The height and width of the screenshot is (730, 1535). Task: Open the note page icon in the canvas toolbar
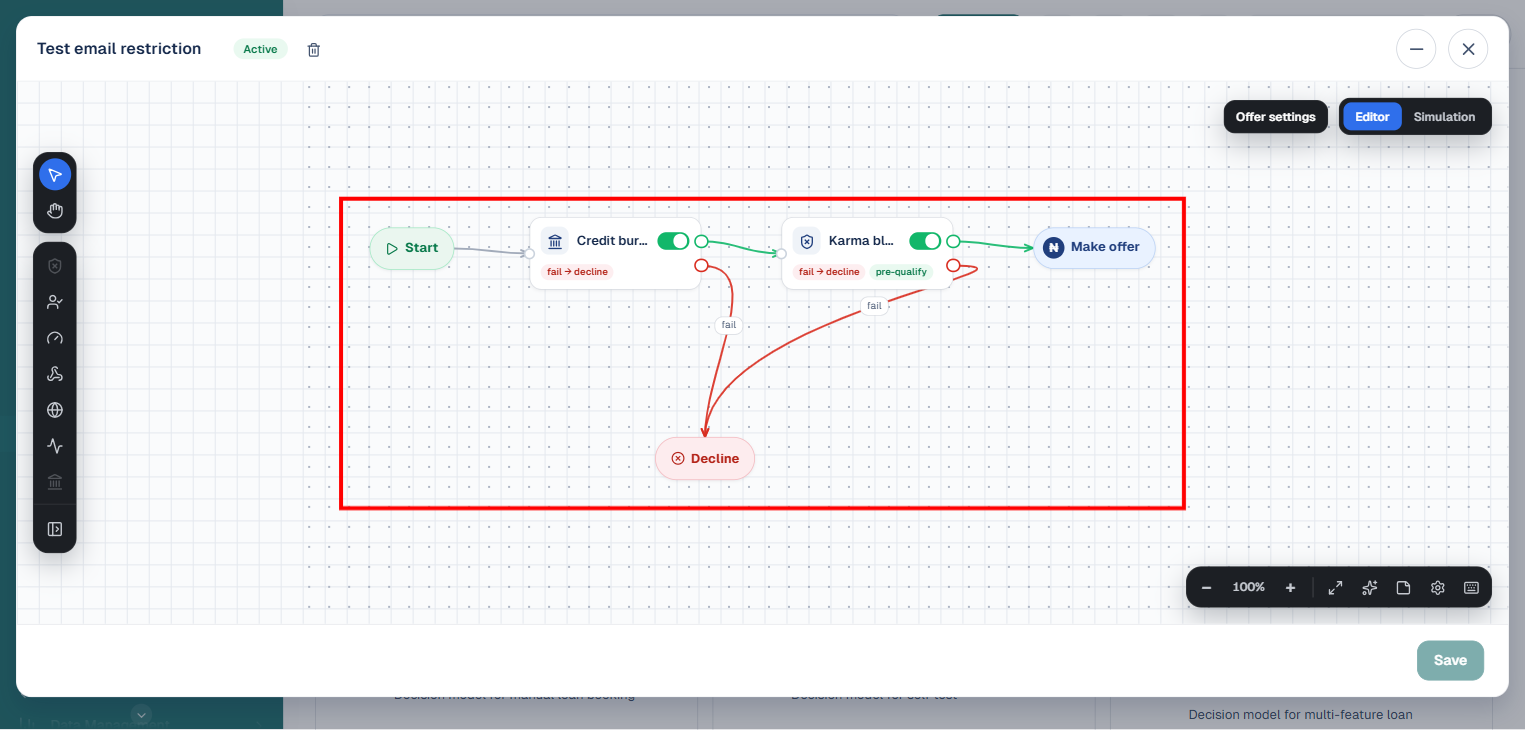point(1403,588)
